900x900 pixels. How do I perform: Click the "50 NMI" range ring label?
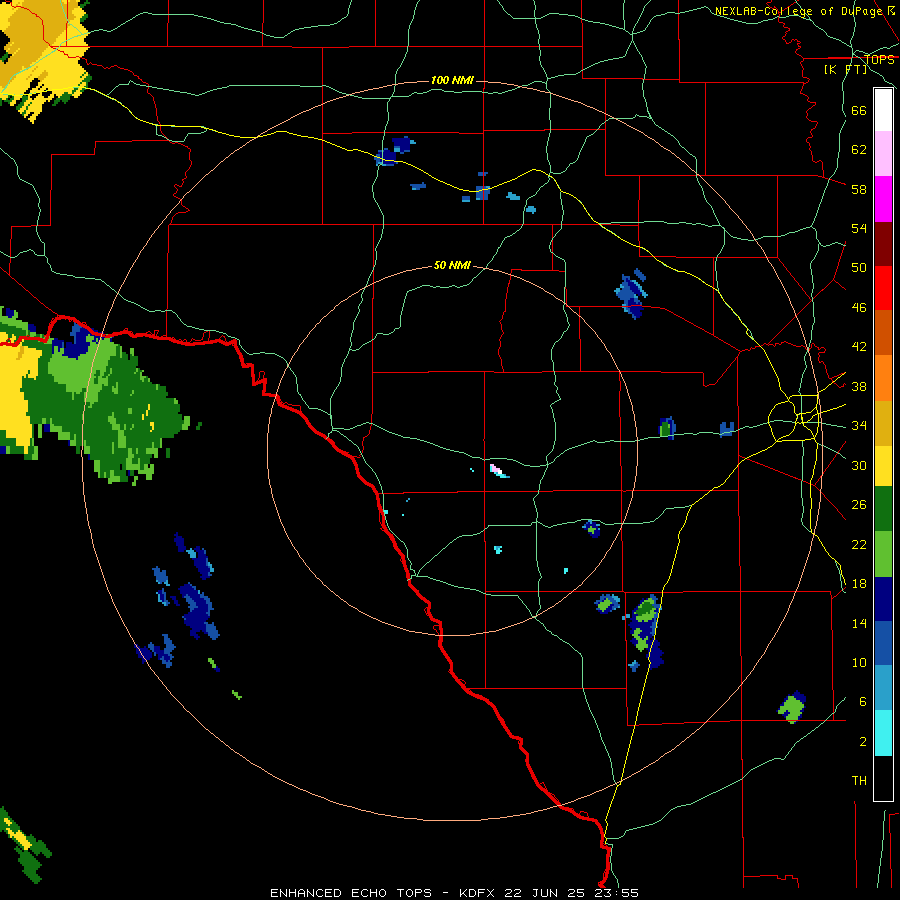(452, 265)
